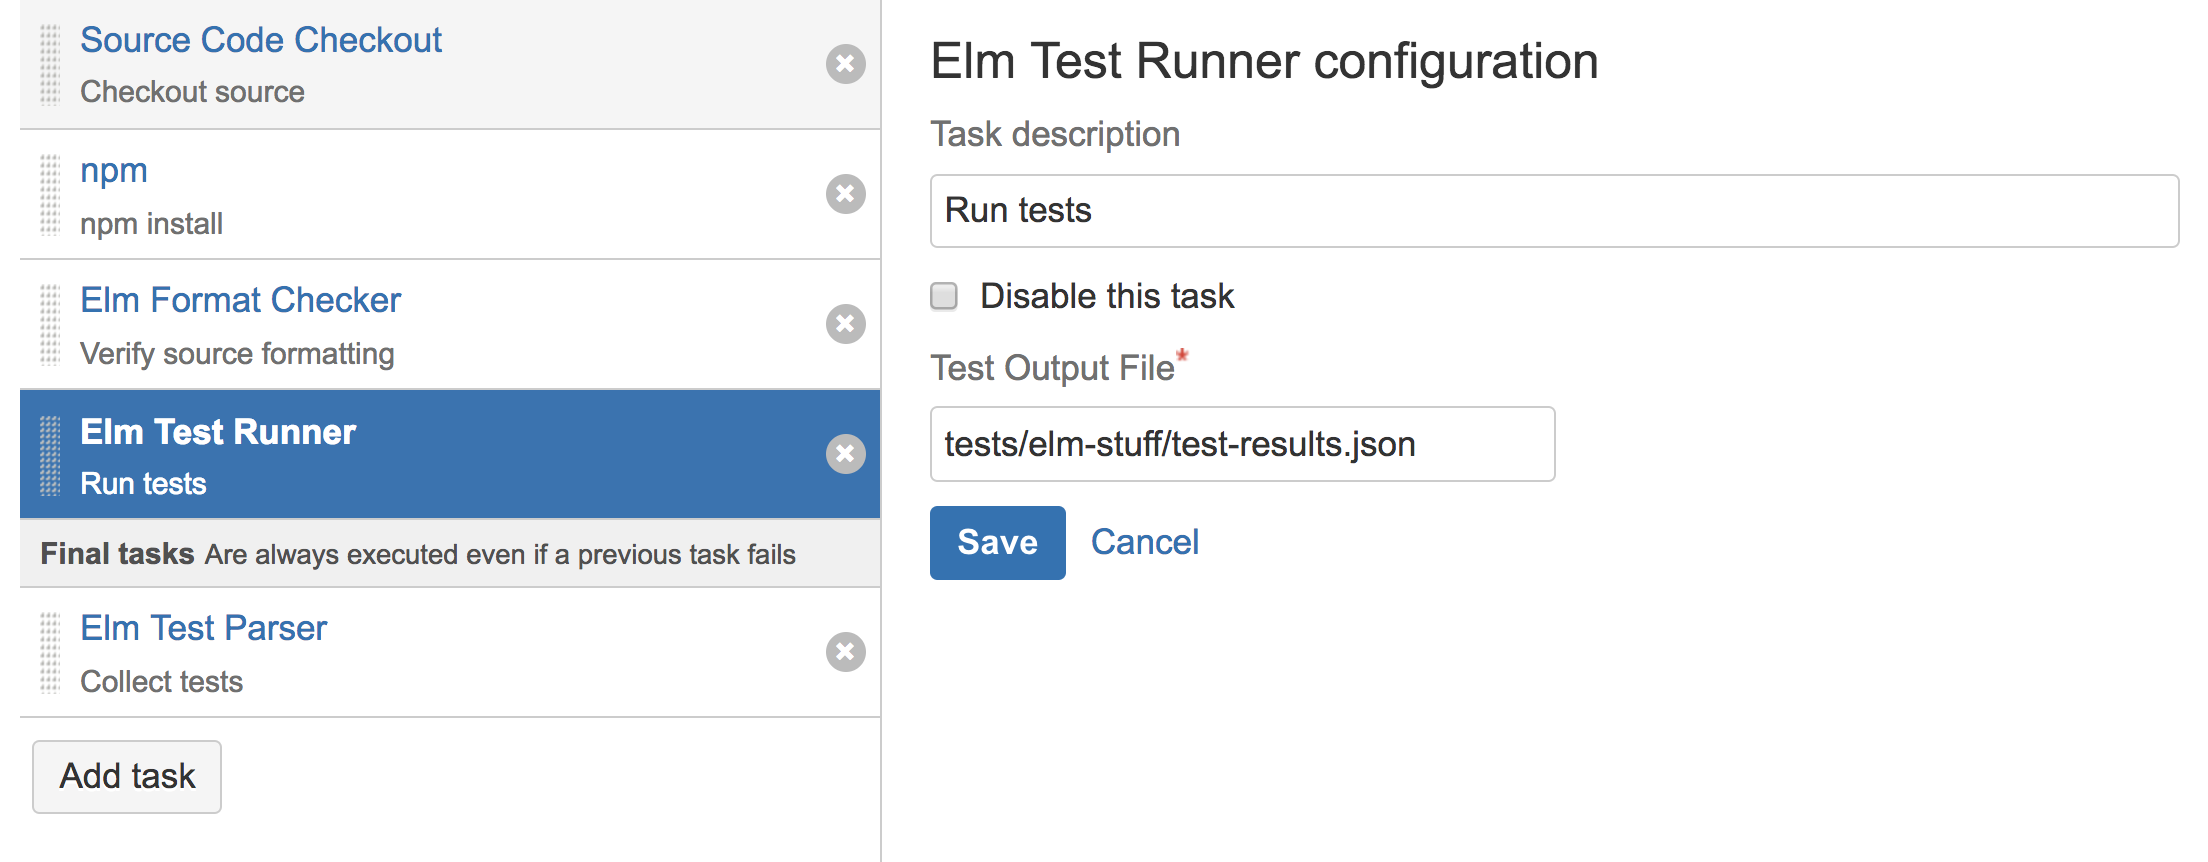Click the Cancel link
Image resolution: width=2208 pixels, height=862 pixels.
[x=1144, y=542]
